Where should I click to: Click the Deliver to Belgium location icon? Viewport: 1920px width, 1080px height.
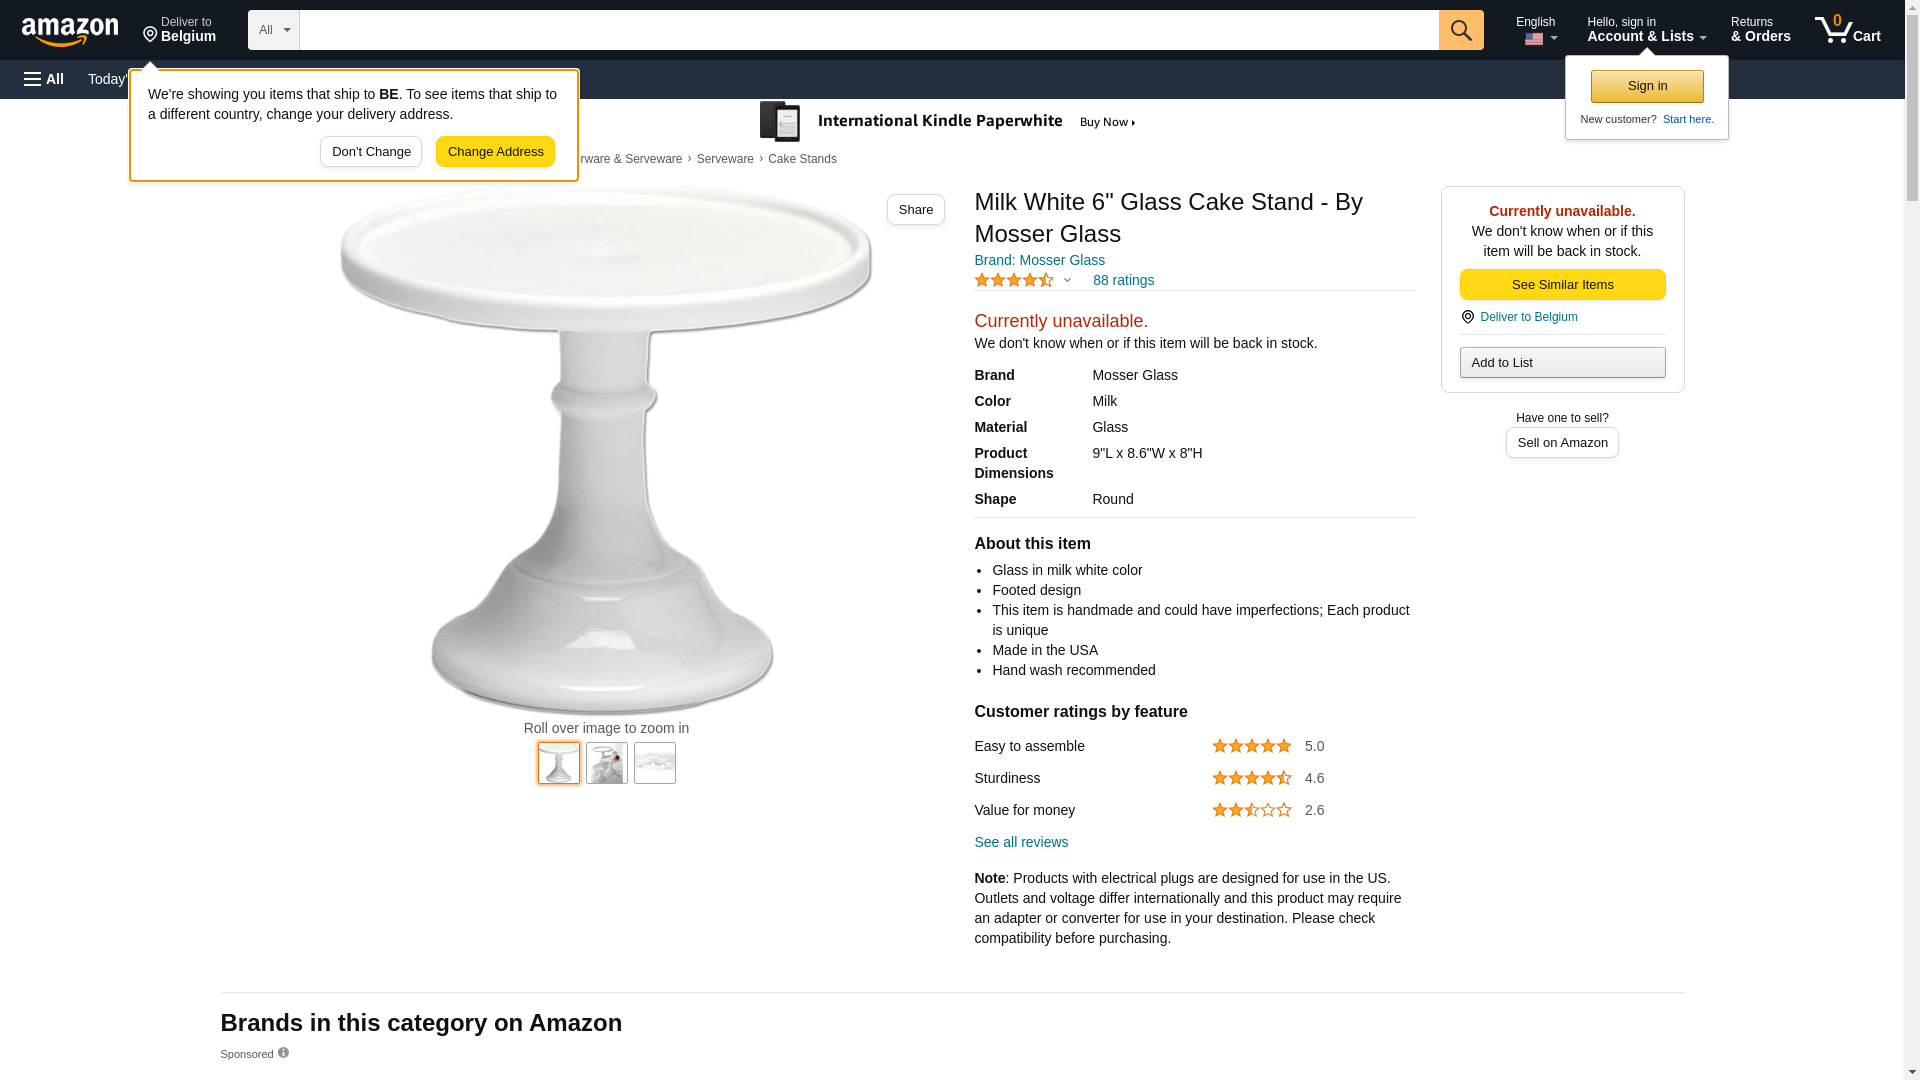pos(1468,317)
